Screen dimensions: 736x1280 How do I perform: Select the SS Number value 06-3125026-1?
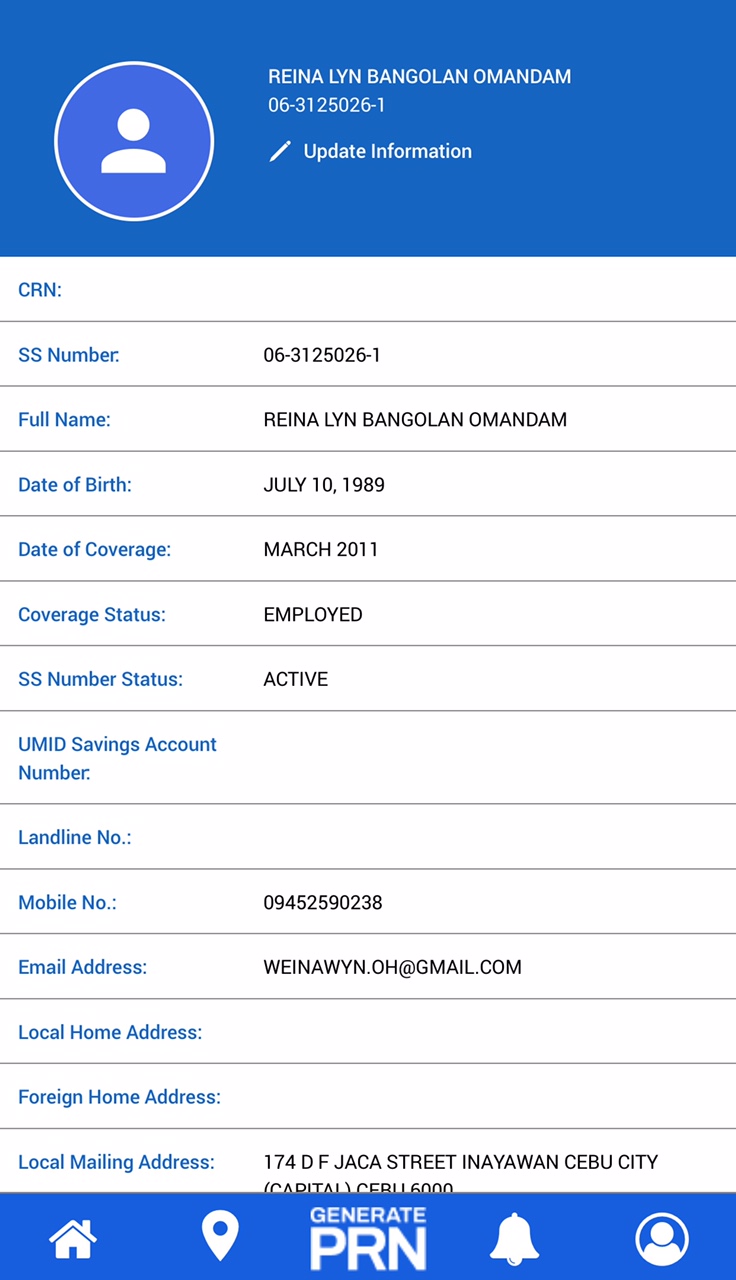click(322, 355)
